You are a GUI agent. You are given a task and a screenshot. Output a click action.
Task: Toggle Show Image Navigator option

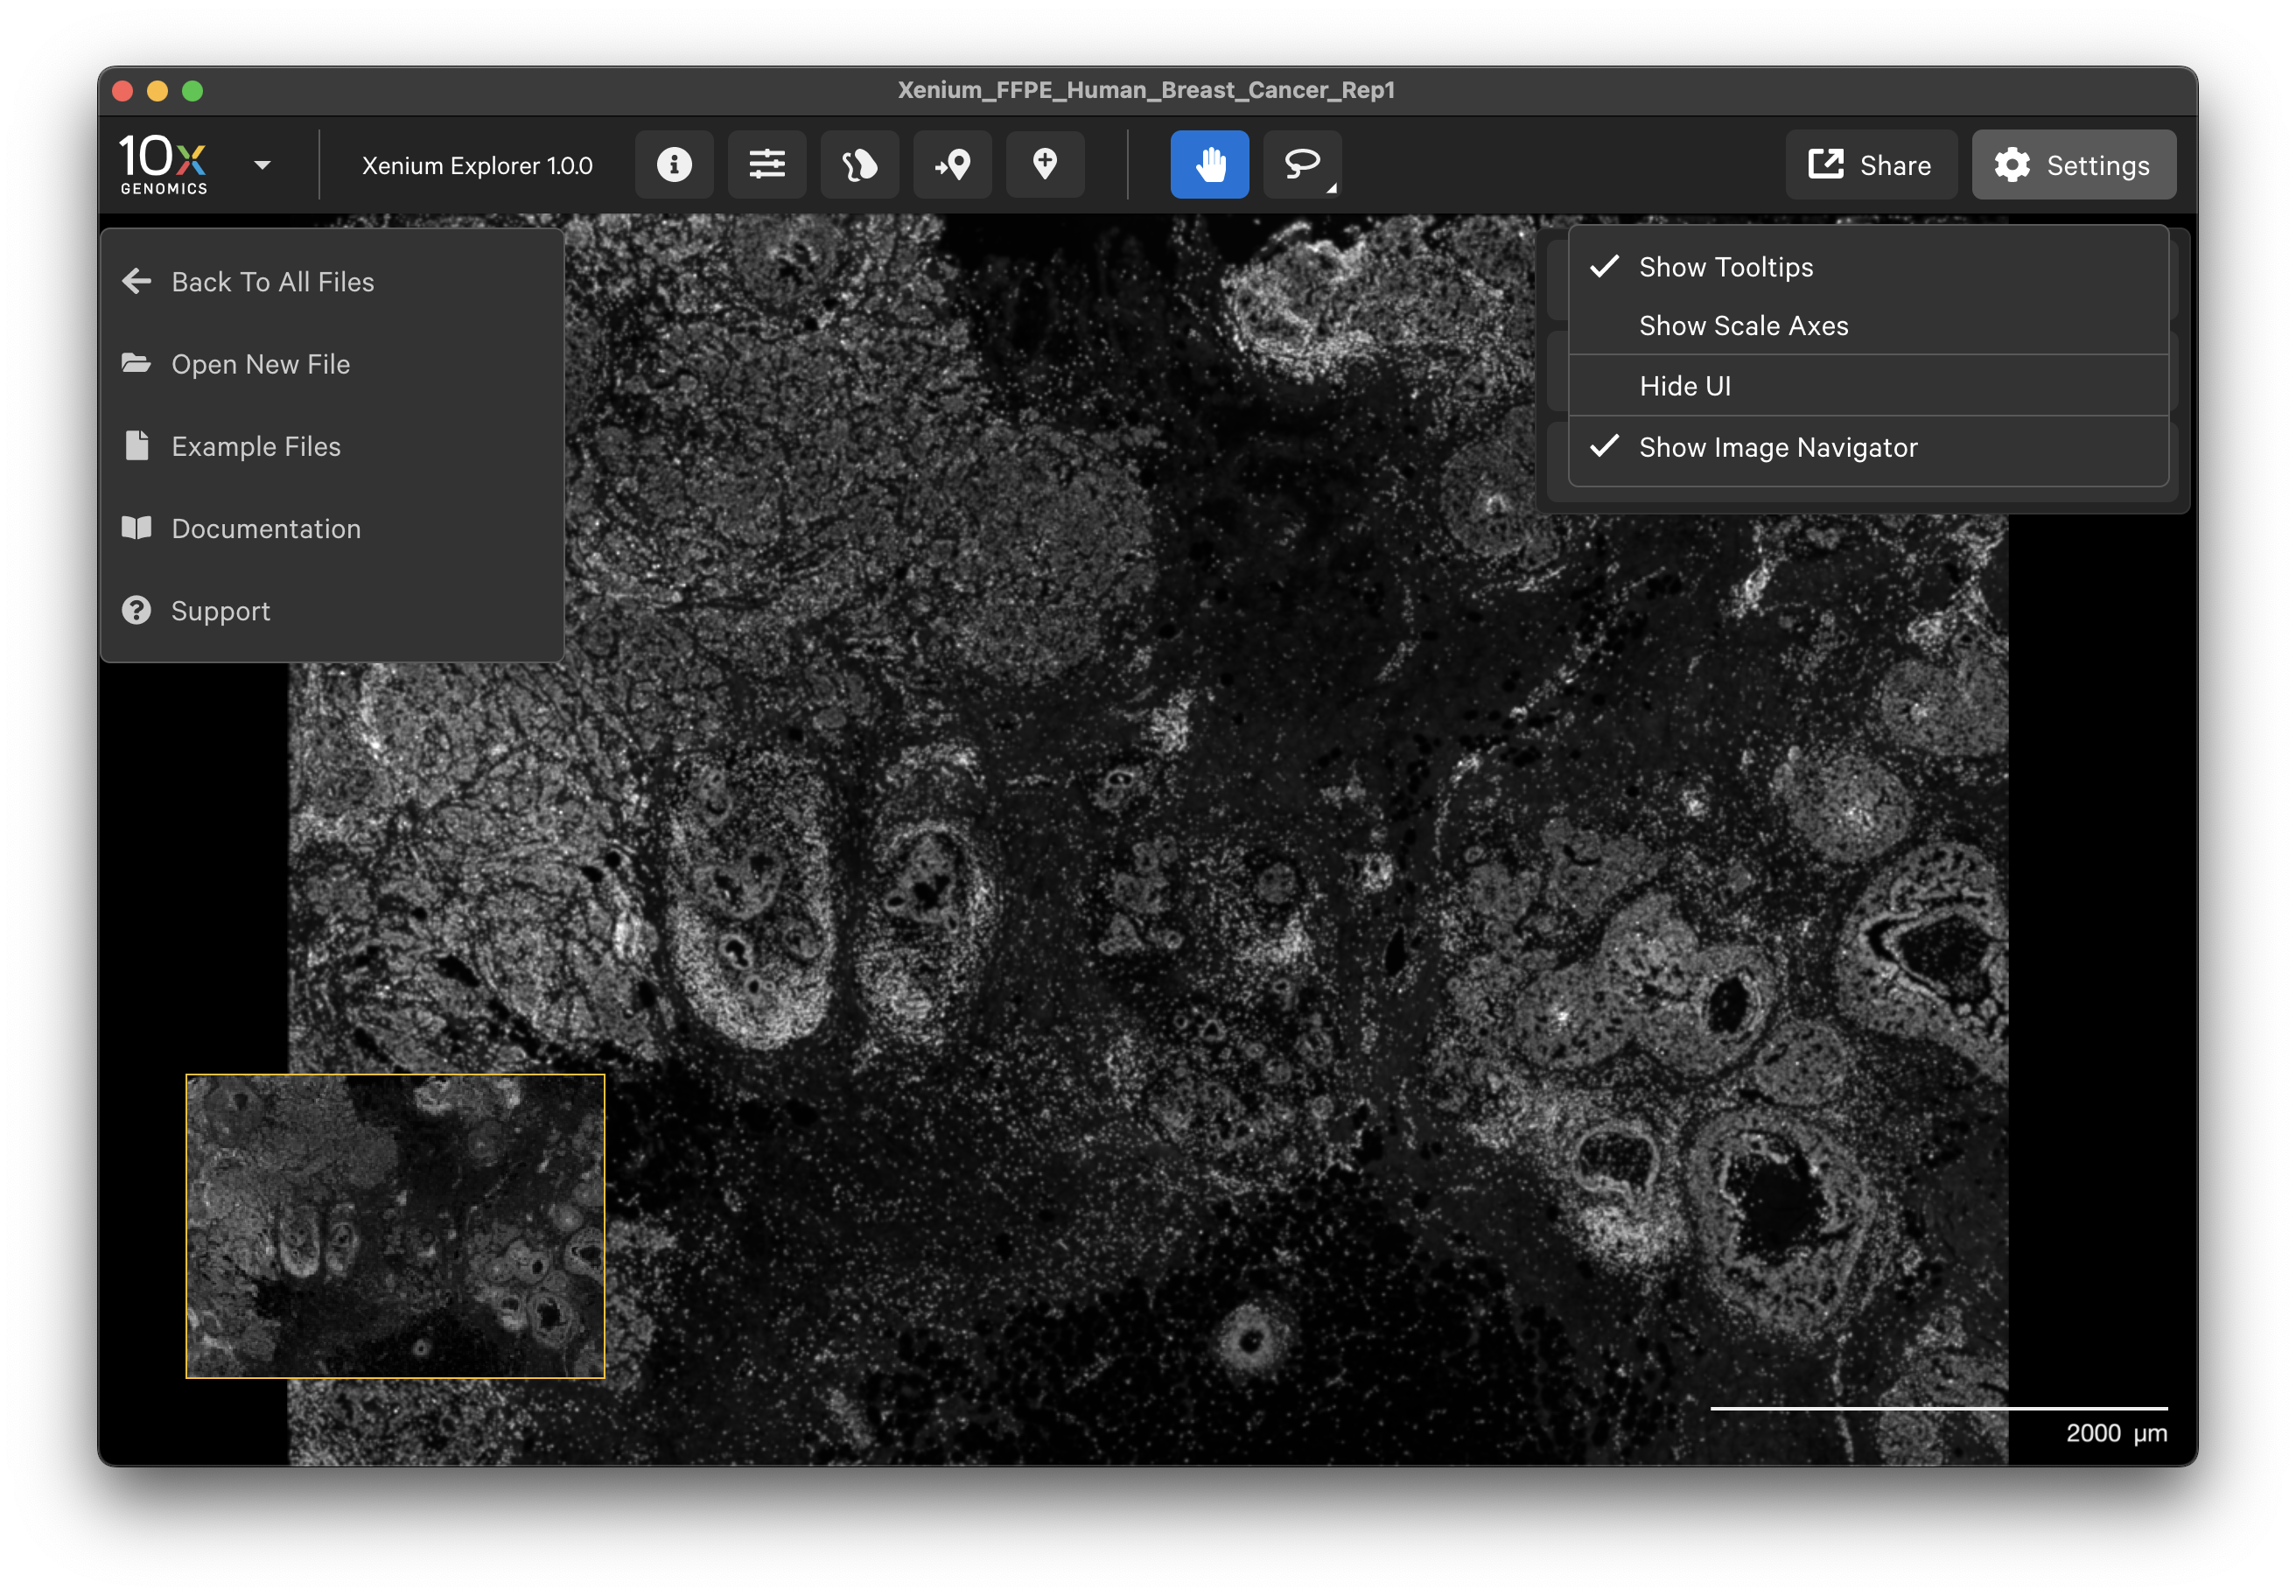[1868, 447]
